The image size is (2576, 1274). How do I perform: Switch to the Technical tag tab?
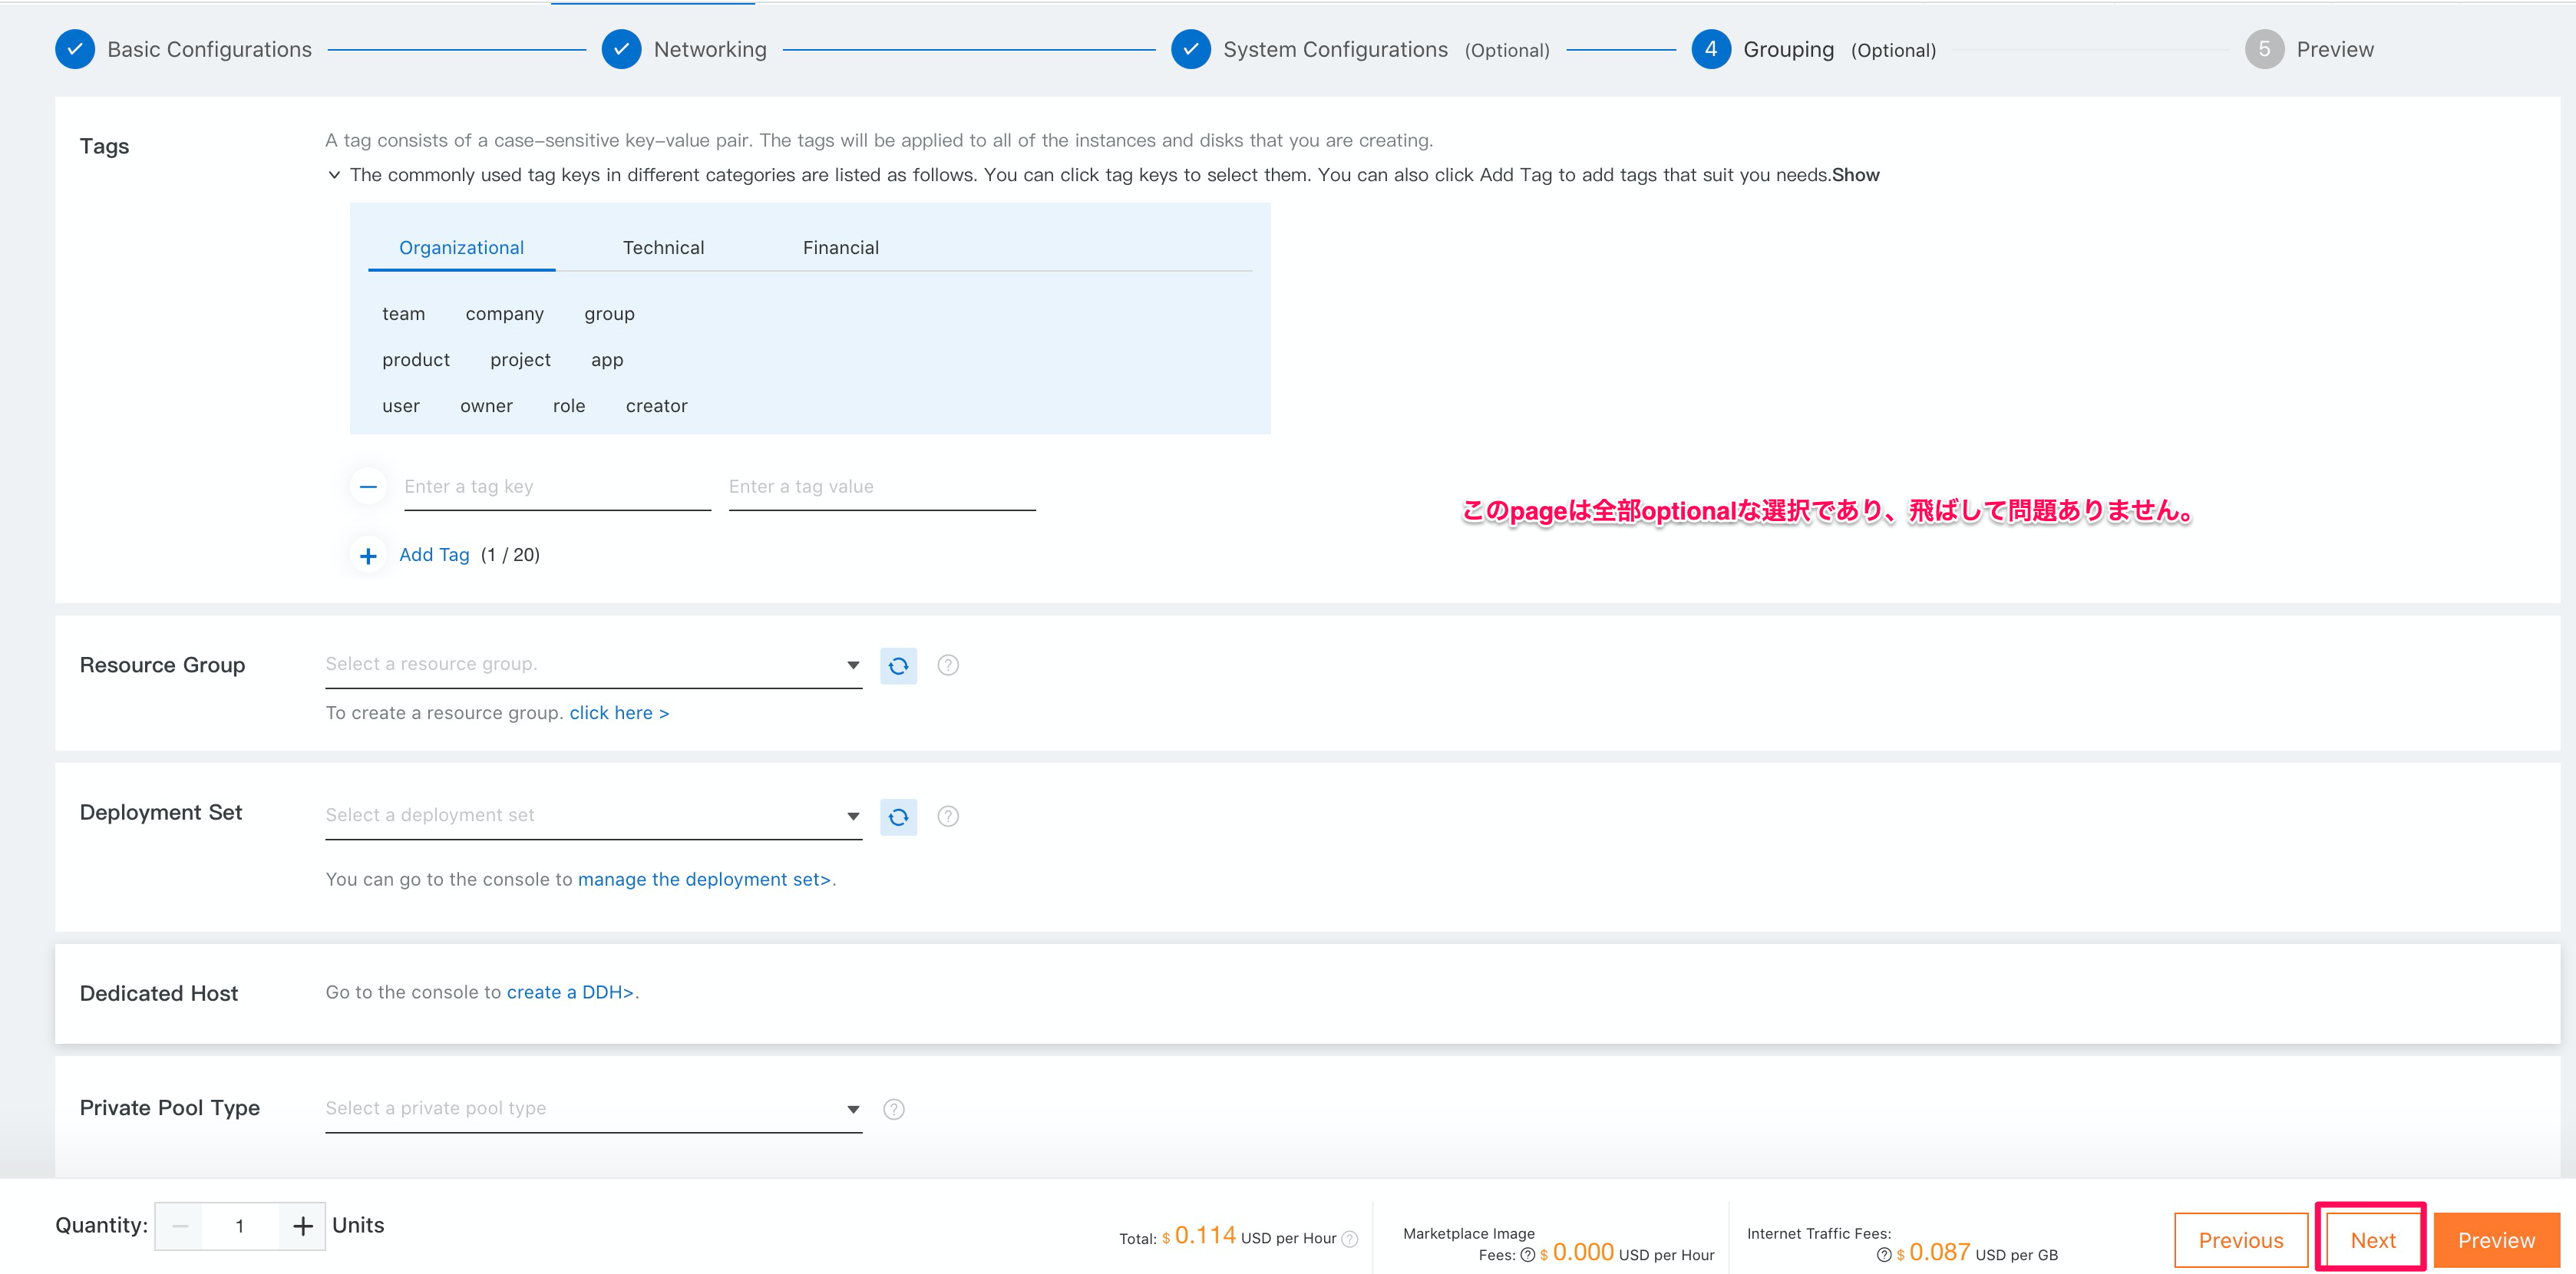tap(663, 248)
